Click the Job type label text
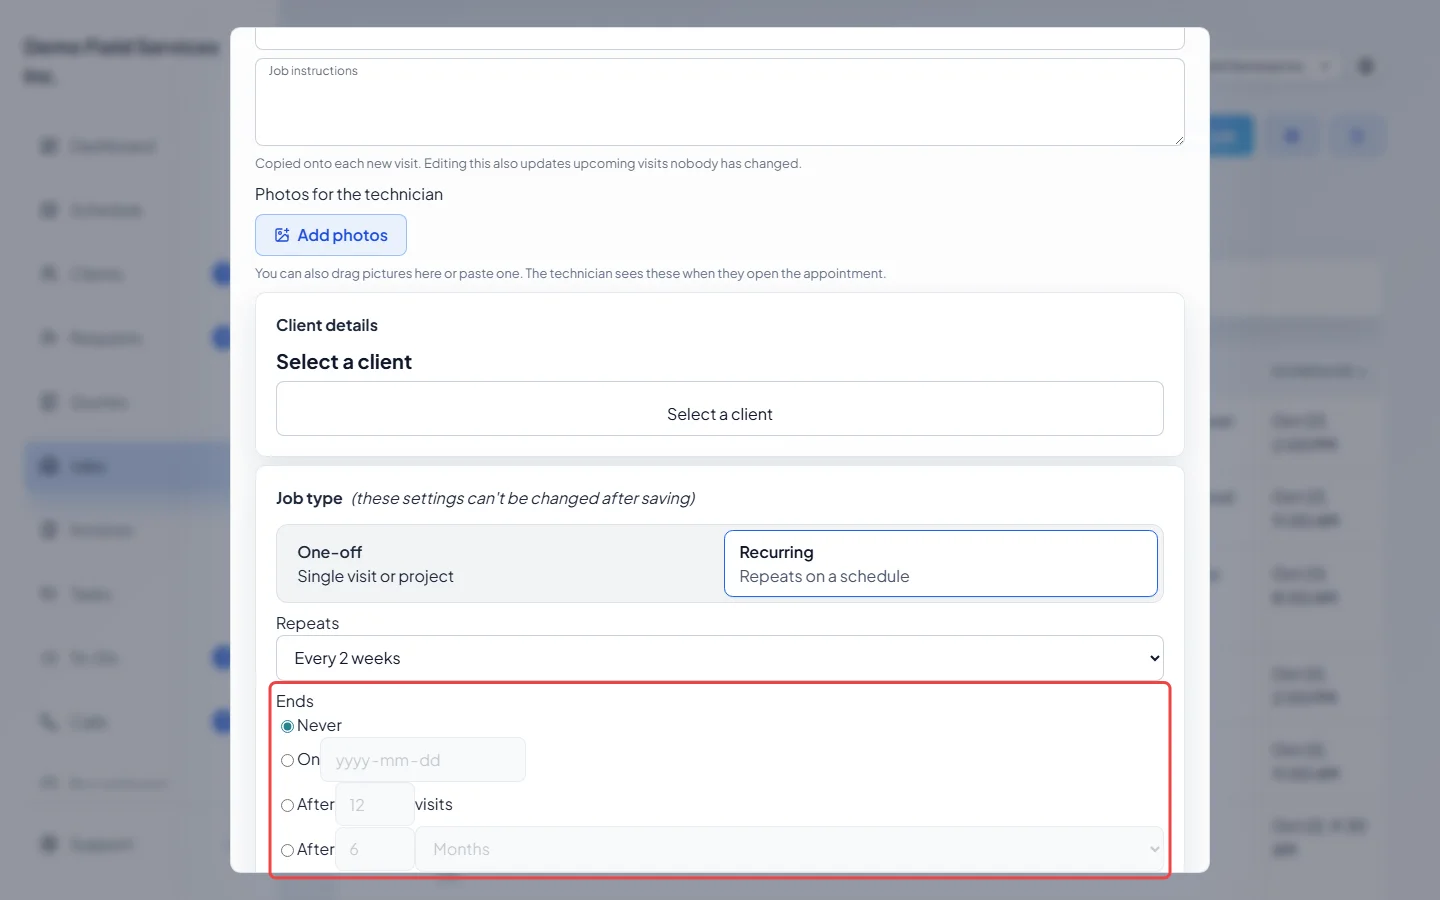This screenshot has width=1440, height=900. 309,498
